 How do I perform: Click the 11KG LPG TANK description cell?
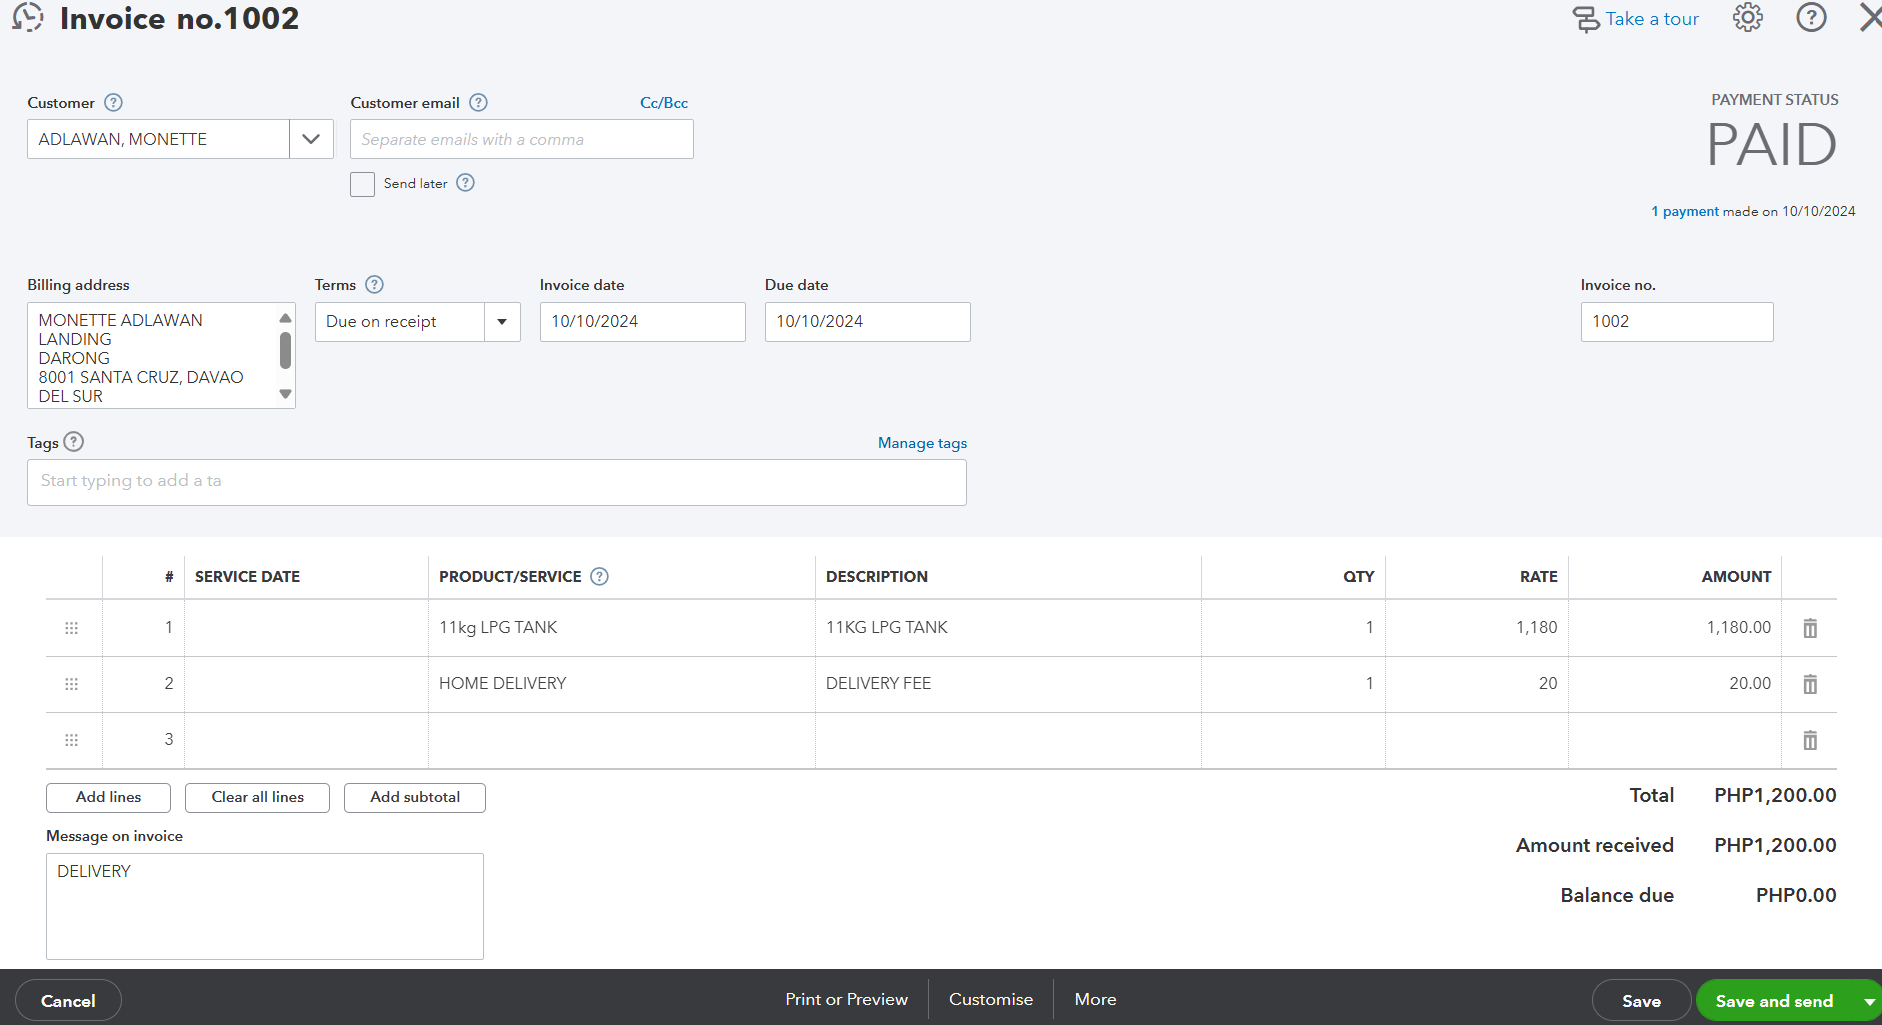tap(1008, 628)
